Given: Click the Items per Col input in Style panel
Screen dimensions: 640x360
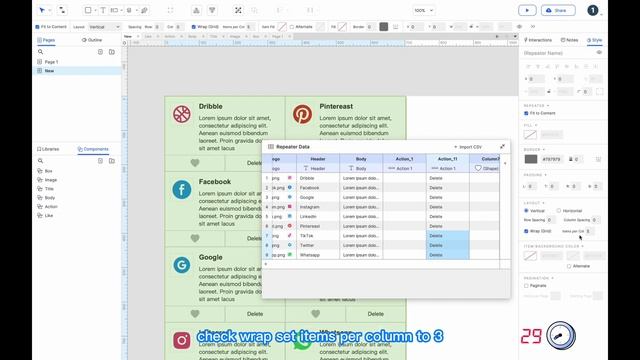Looking at the screenshot, I should (590, 231).
